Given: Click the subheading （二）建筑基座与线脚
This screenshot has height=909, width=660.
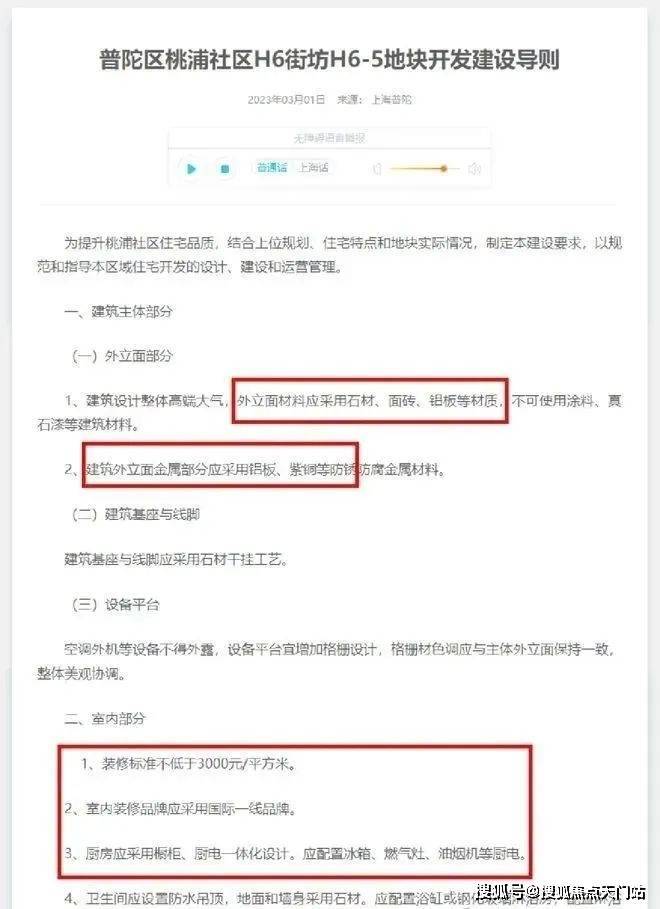Looking at the screenshot, I should tap(135, 514).
